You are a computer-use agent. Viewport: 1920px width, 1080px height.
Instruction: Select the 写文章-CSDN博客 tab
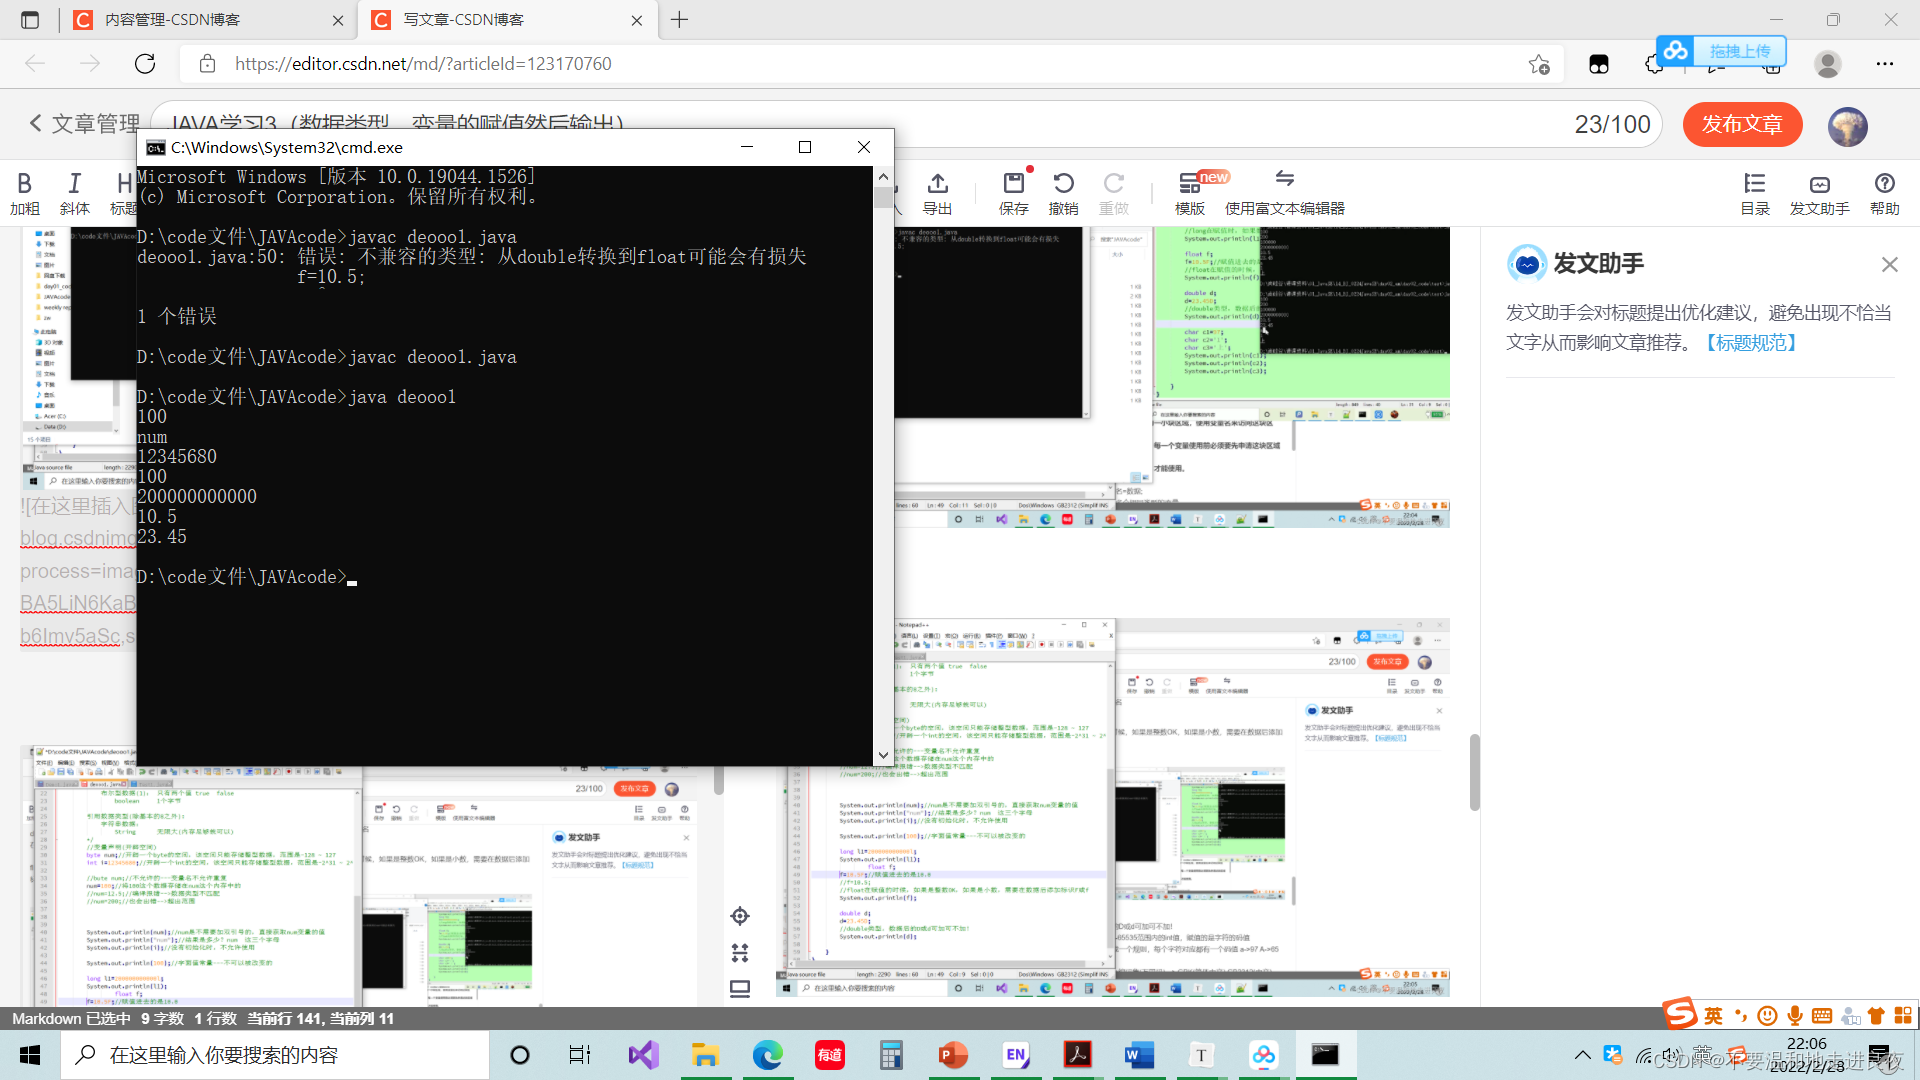tap(507, 20)
